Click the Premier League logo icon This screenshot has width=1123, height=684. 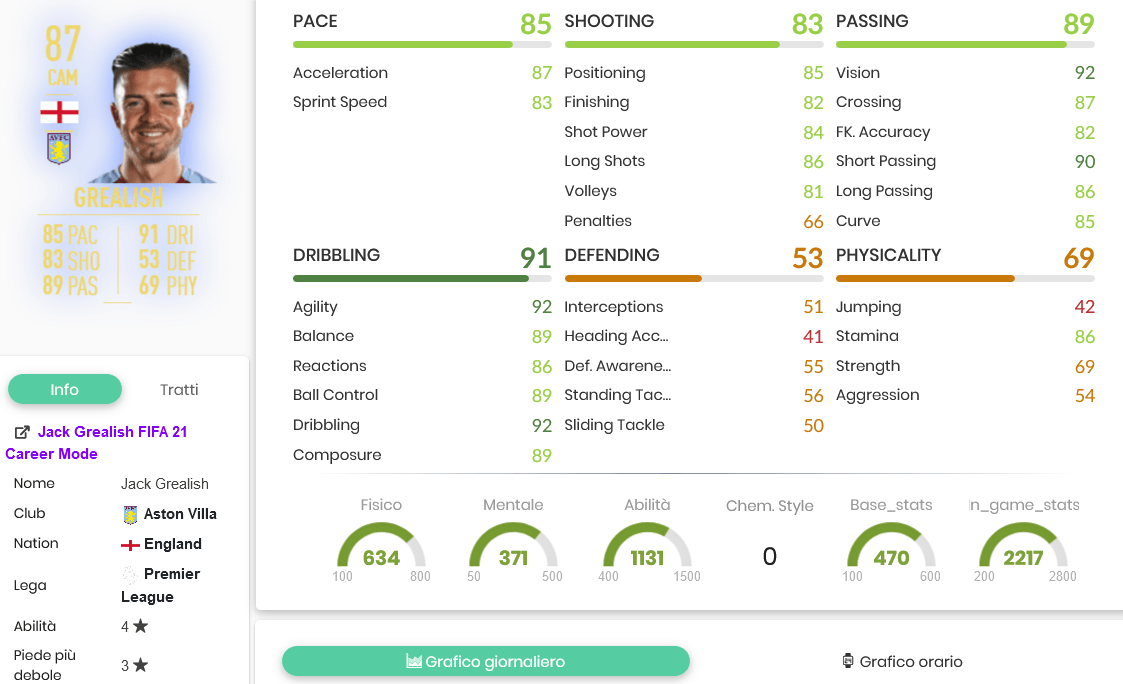(x=130, y=574)
